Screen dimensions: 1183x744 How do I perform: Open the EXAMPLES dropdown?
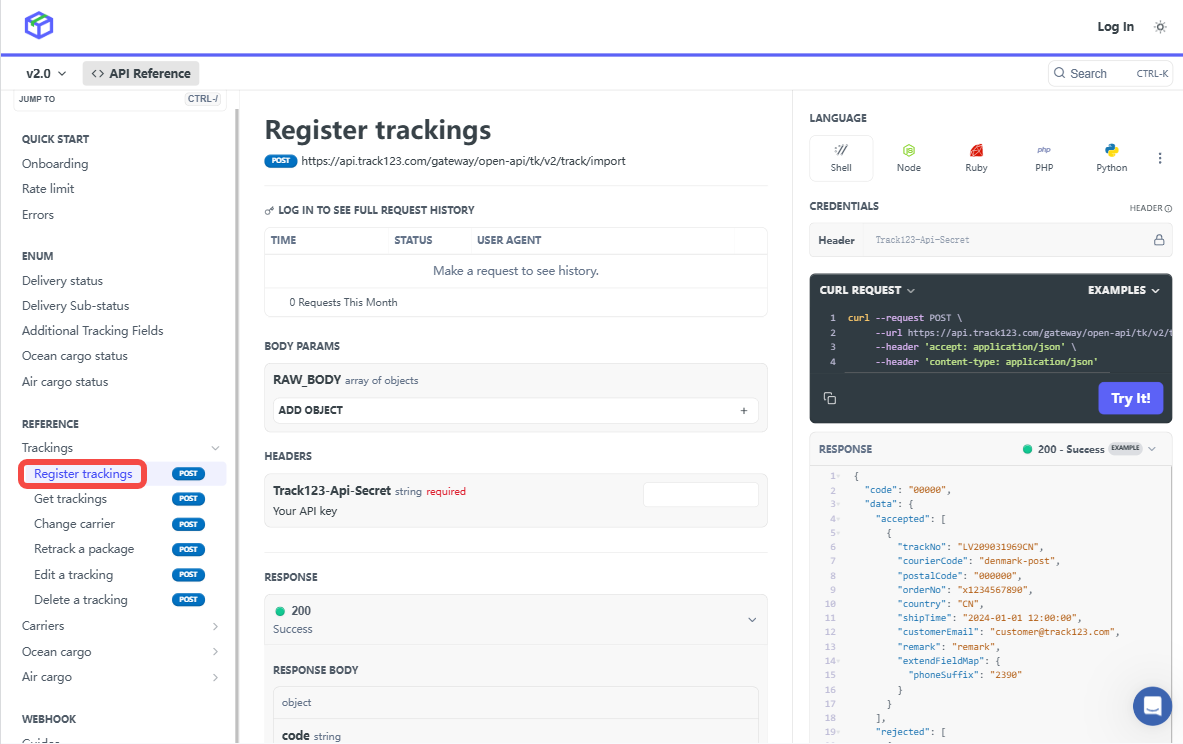click(1123, 291)
